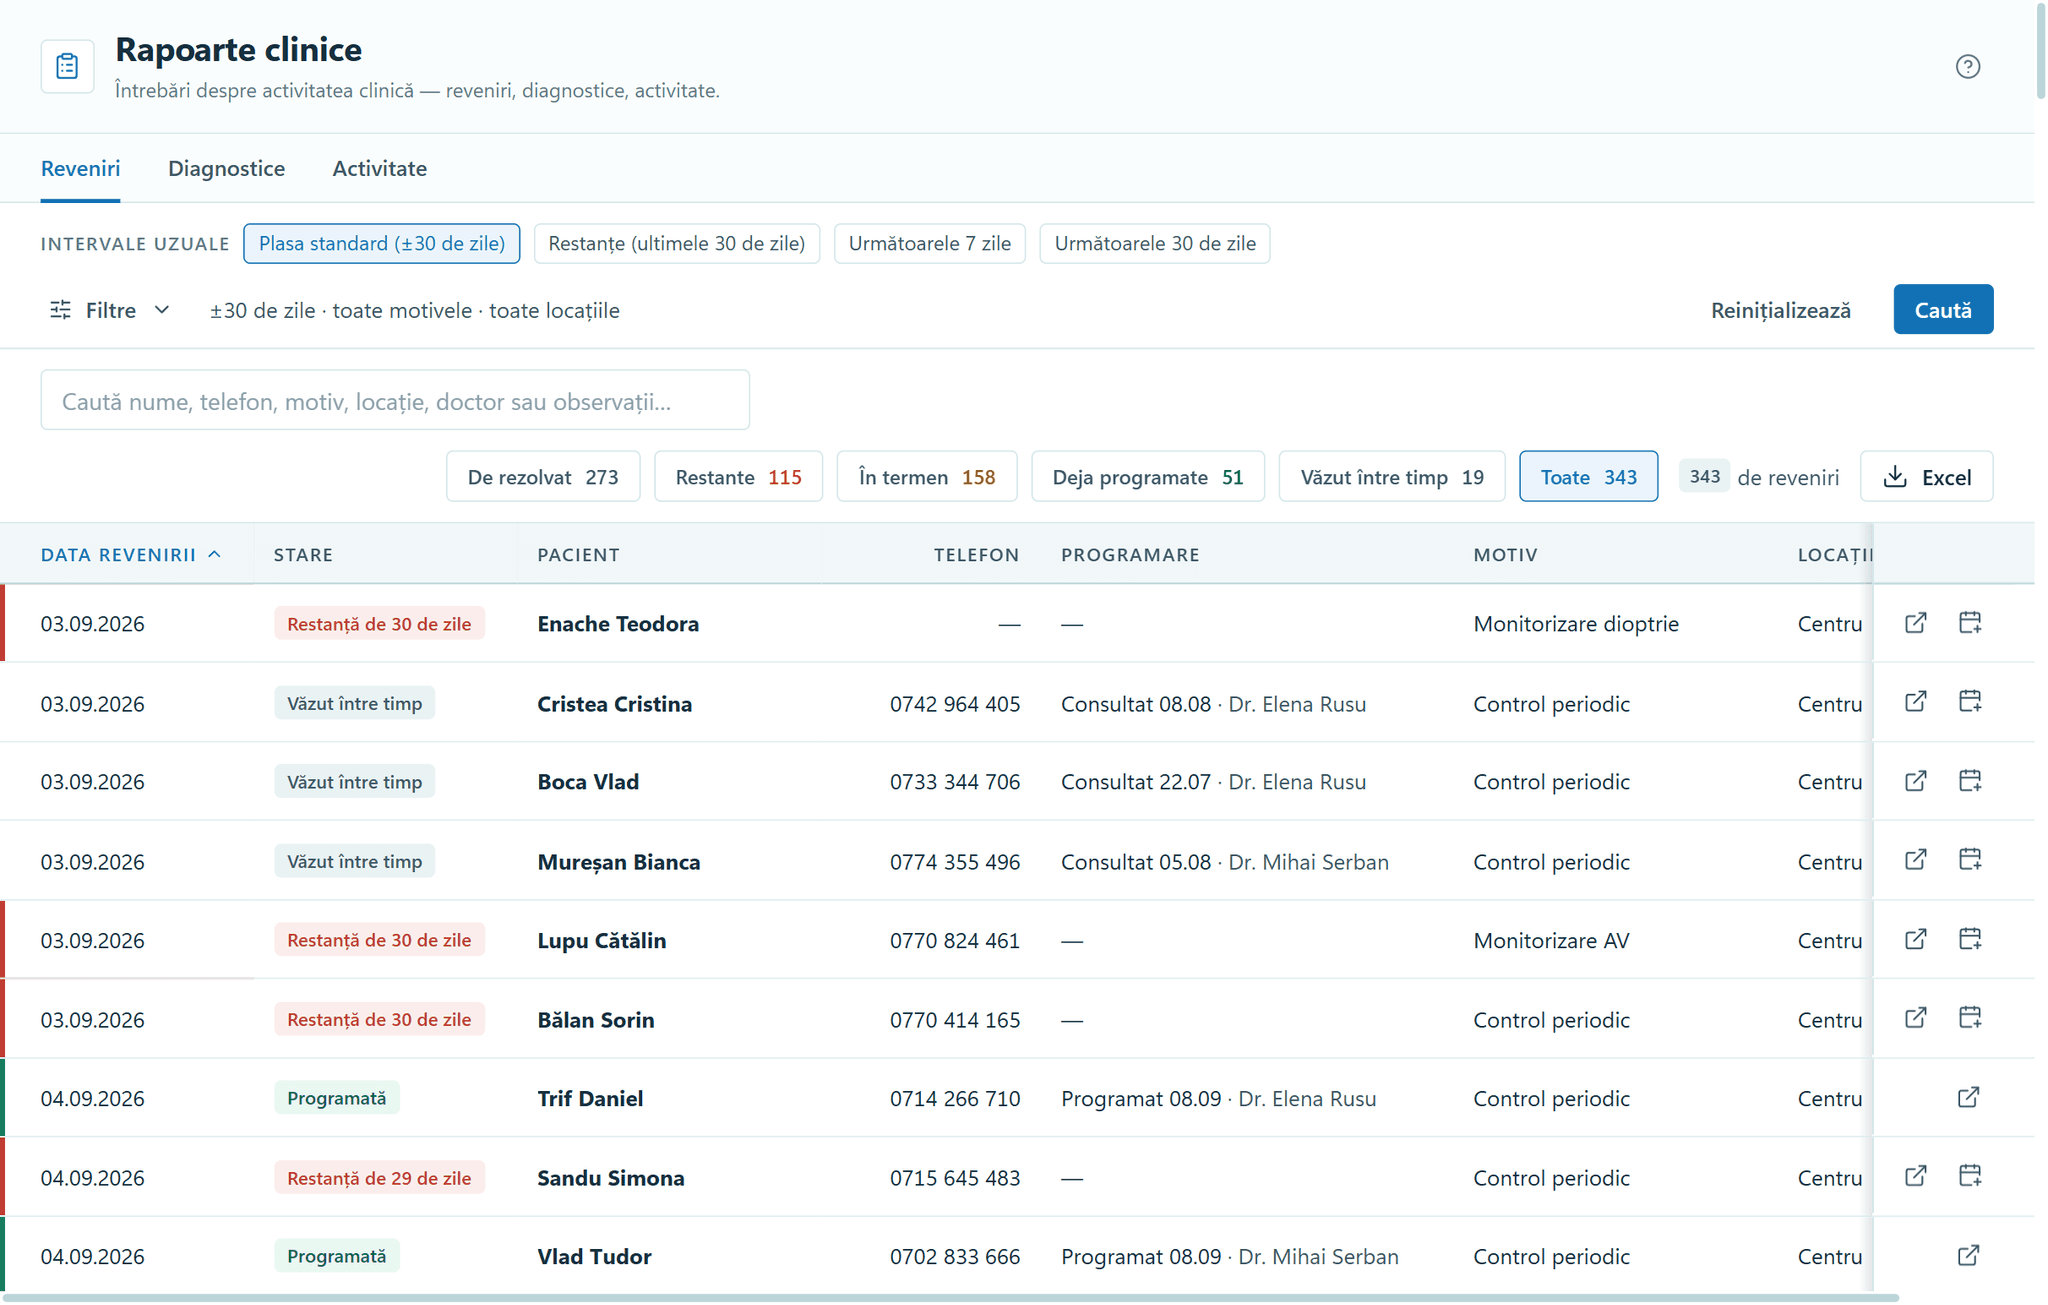Open Boca Vlad's record link icon

1915,781
